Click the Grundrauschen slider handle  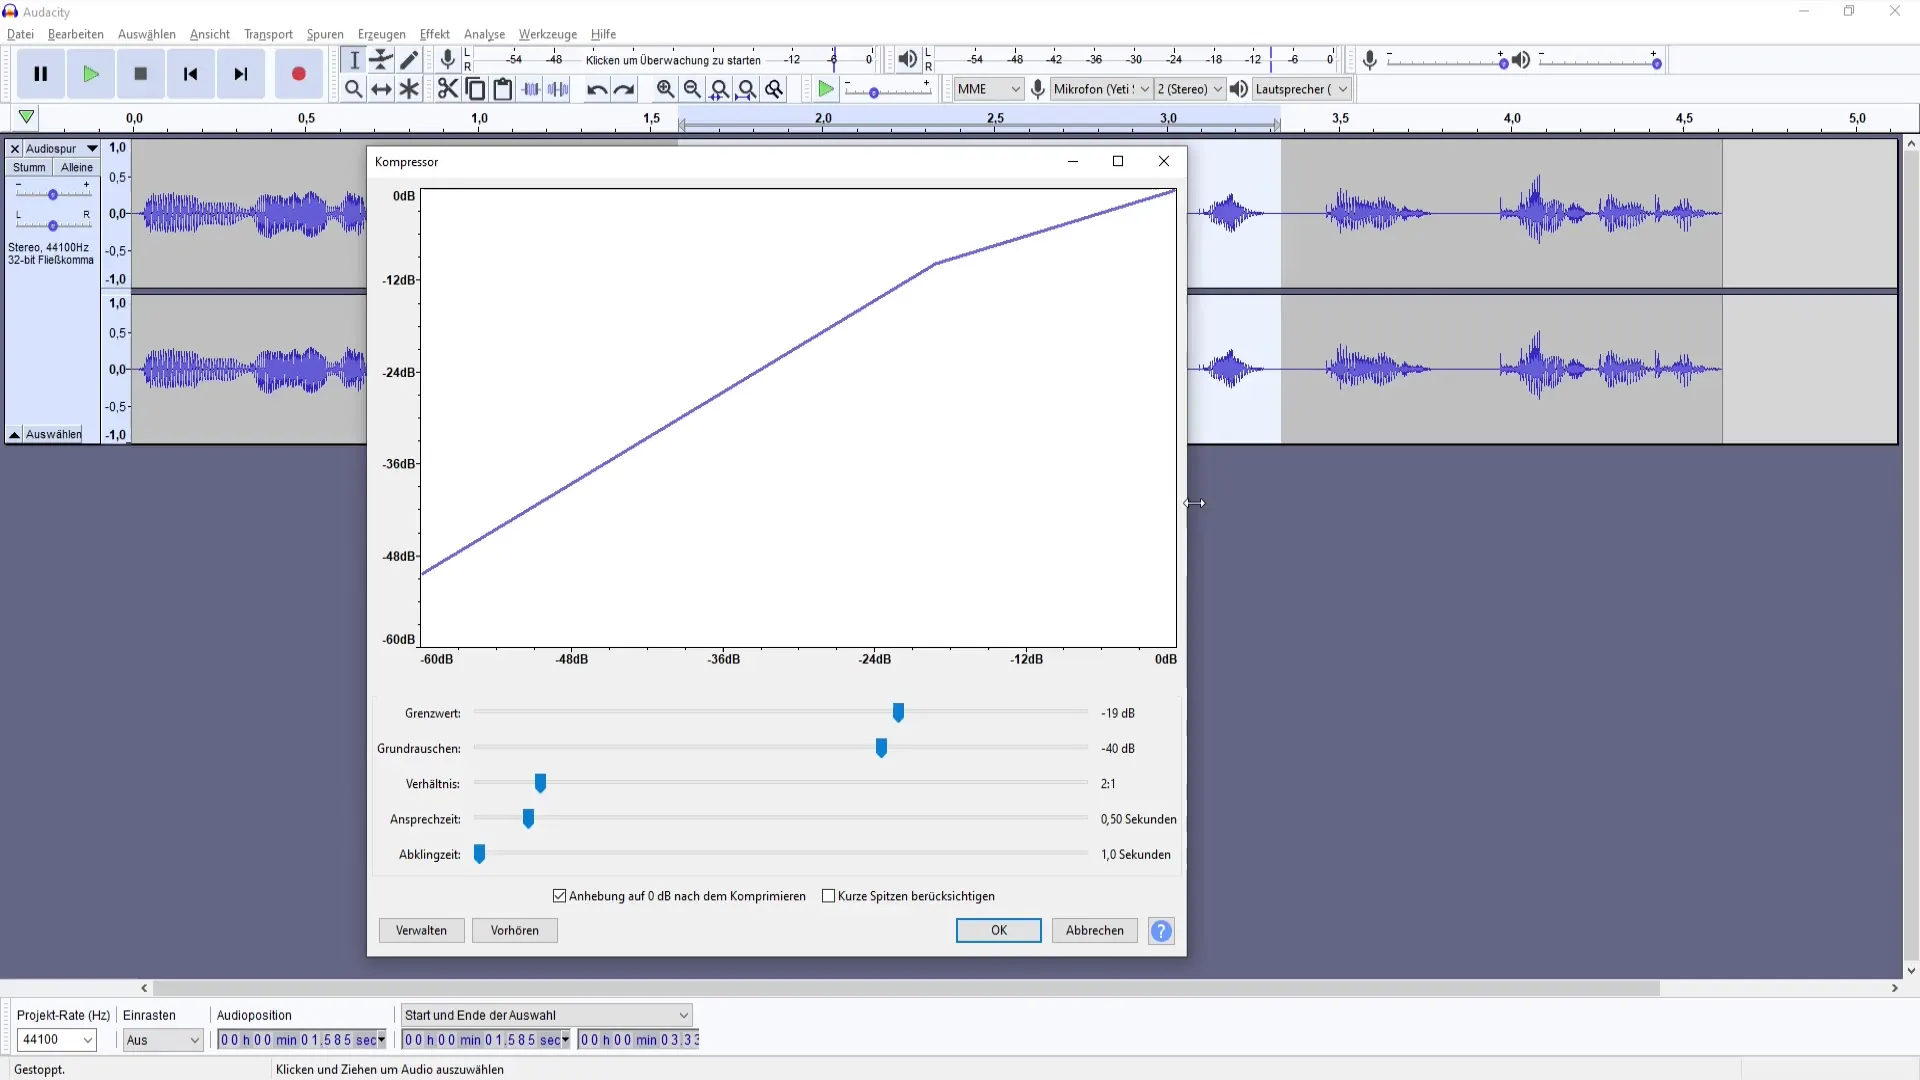click(x=881, y=748)
